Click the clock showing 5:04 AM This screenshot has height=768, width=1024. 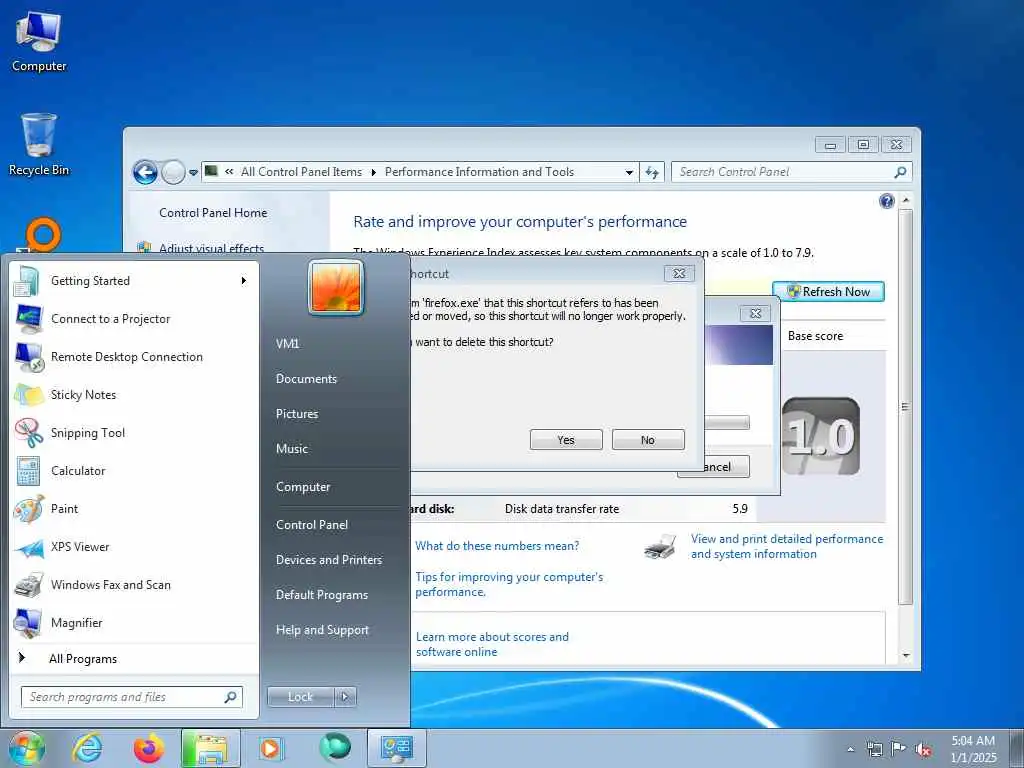click(x=973, y=749)
